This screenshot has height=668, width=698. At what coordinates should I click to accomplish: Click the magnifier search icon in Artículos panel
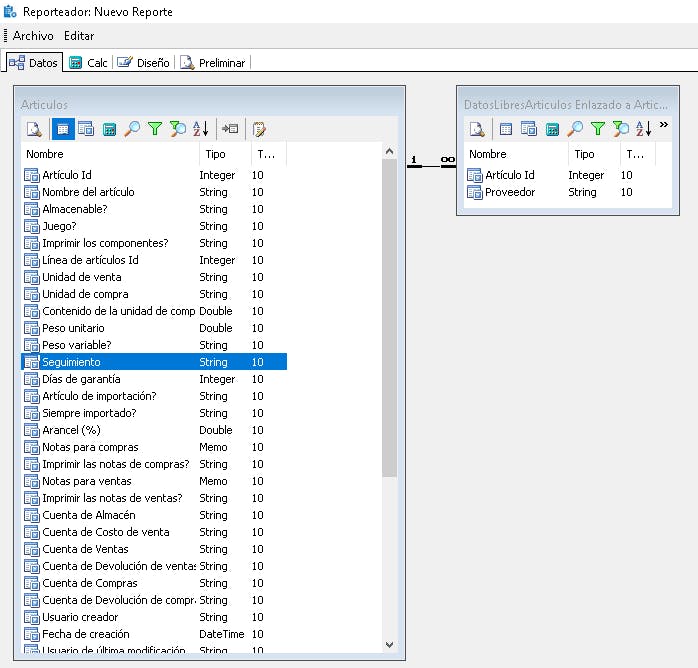(132, 129)
